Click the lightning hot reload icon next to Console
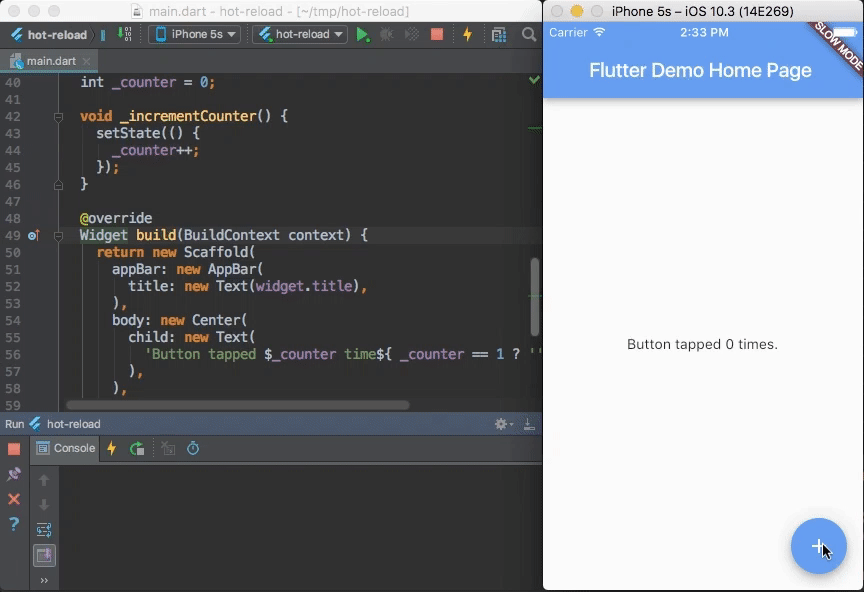The height and width of the screenshot is (592, 864). (x=111, y=448)
